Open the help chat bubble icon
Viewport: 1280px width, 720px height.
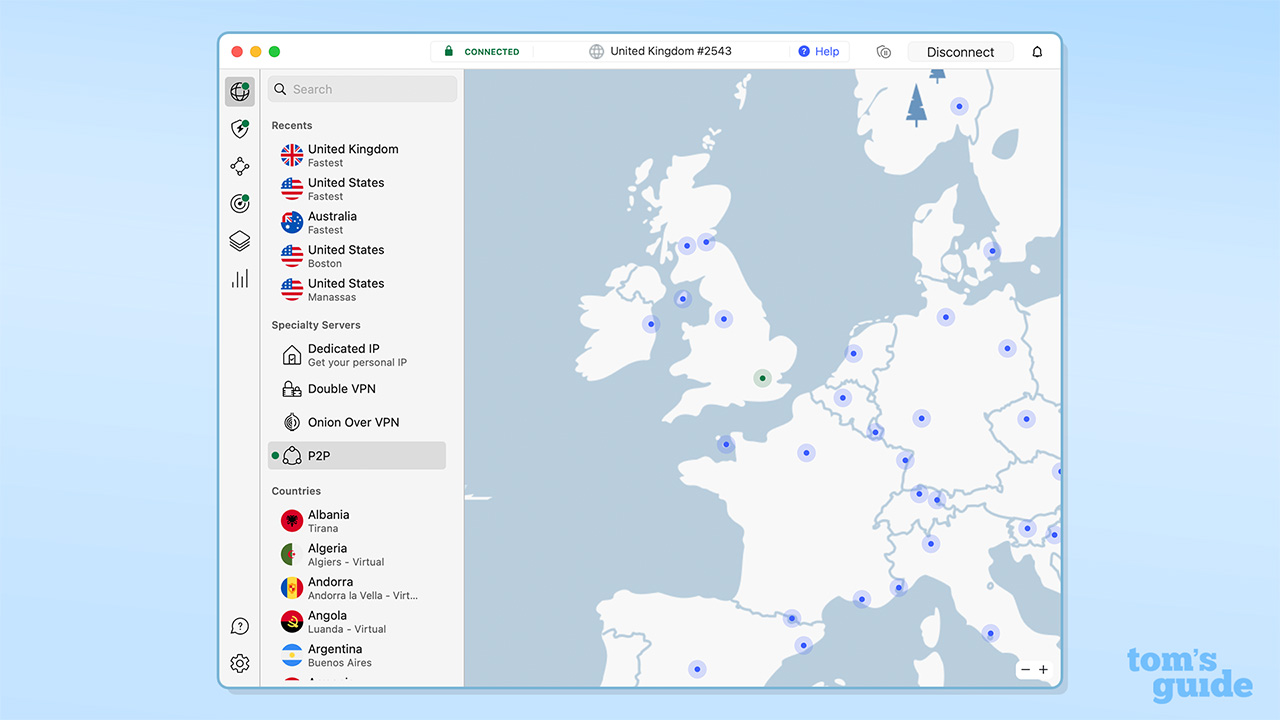click(x=240, y=626)
